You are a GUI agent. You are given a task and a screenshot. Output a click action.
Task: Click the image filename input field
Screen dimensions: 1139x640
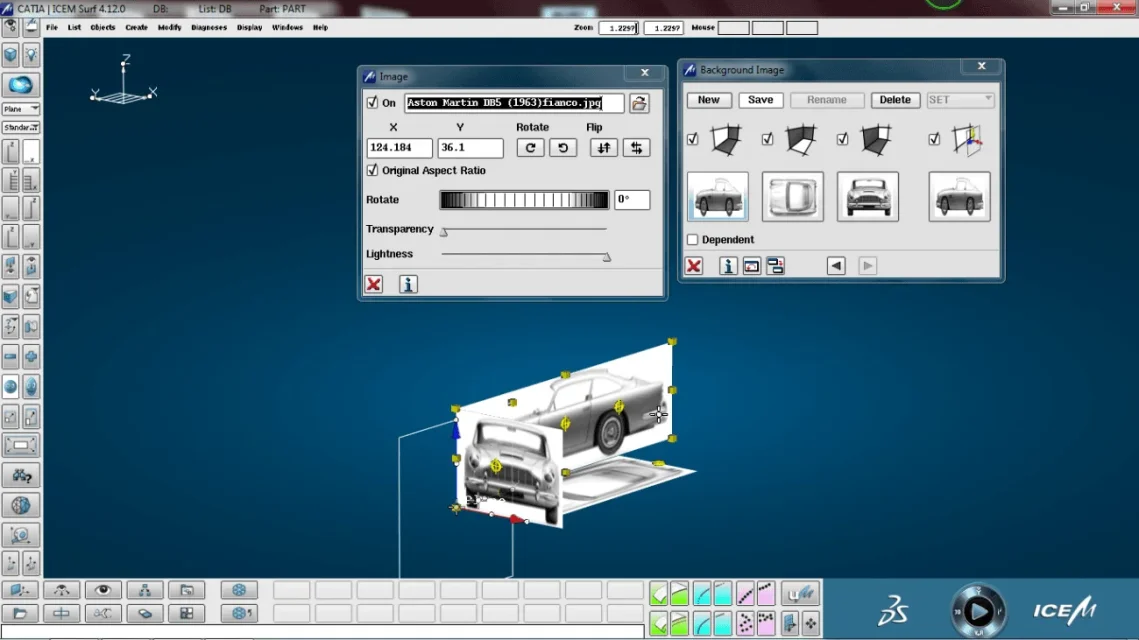click(514, 103)
